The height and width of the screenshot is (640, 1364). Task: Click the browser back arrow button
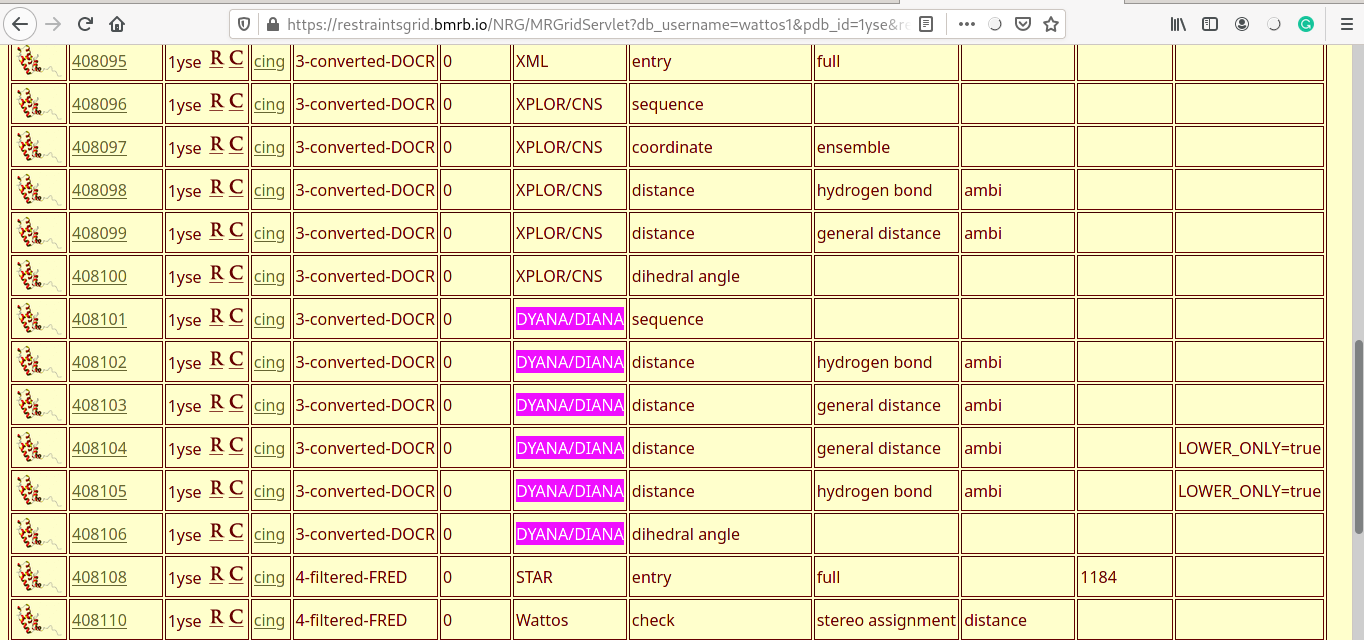[21, 24]
